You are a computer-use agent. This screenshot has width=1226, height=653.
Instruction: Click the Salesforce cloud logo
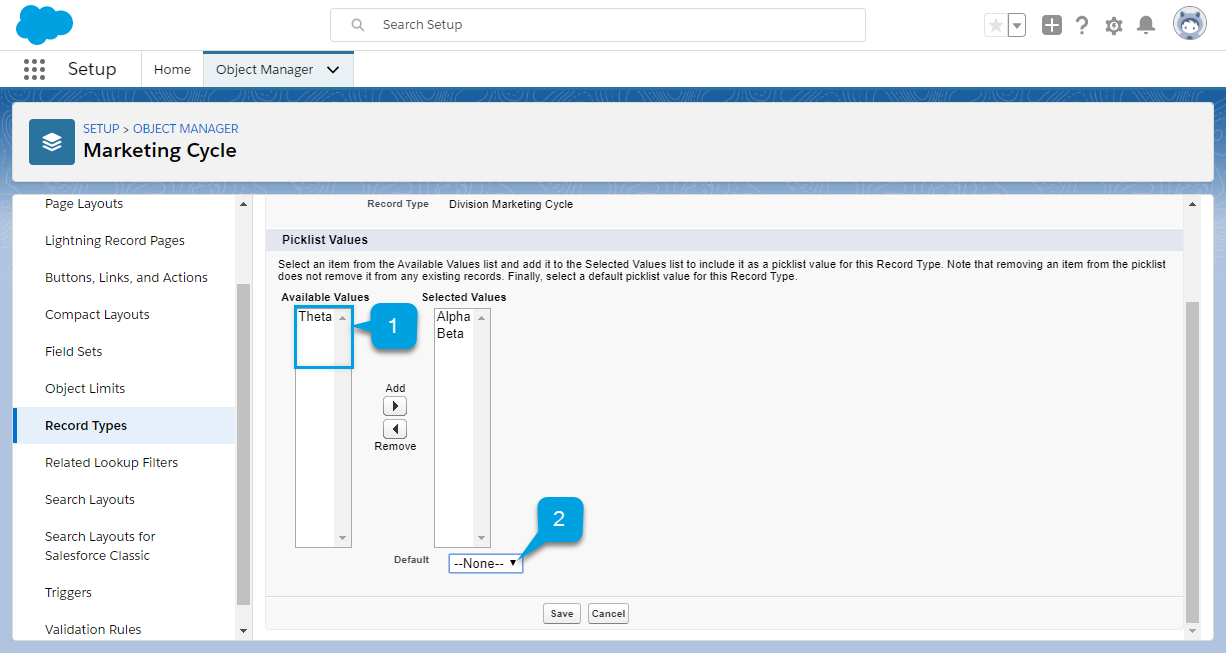click(45, 24)
